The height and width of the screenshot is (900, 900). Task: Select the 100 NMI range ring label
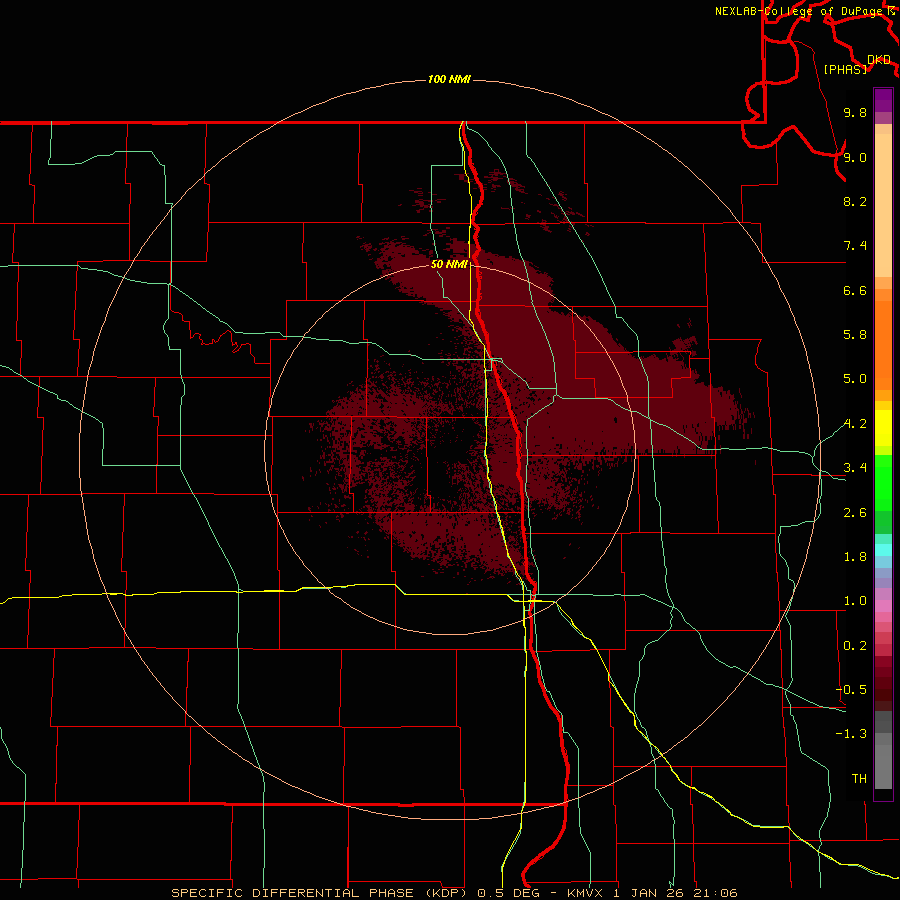449,79
